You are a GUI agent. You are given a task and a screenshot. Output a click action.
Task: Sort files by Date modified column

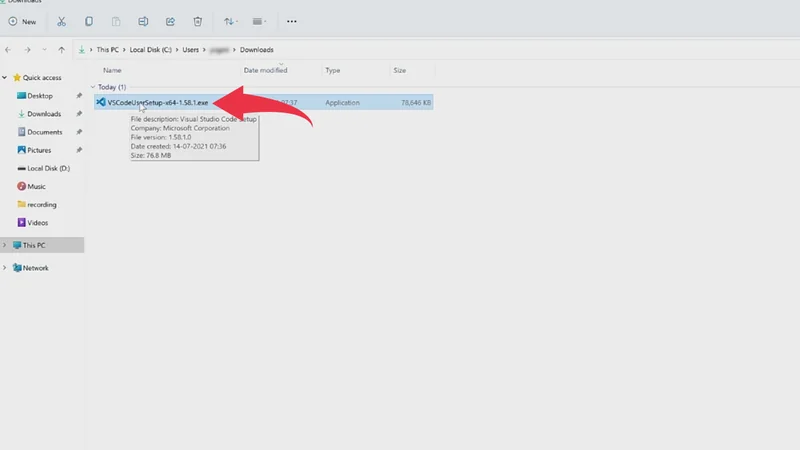coord(265,71)
